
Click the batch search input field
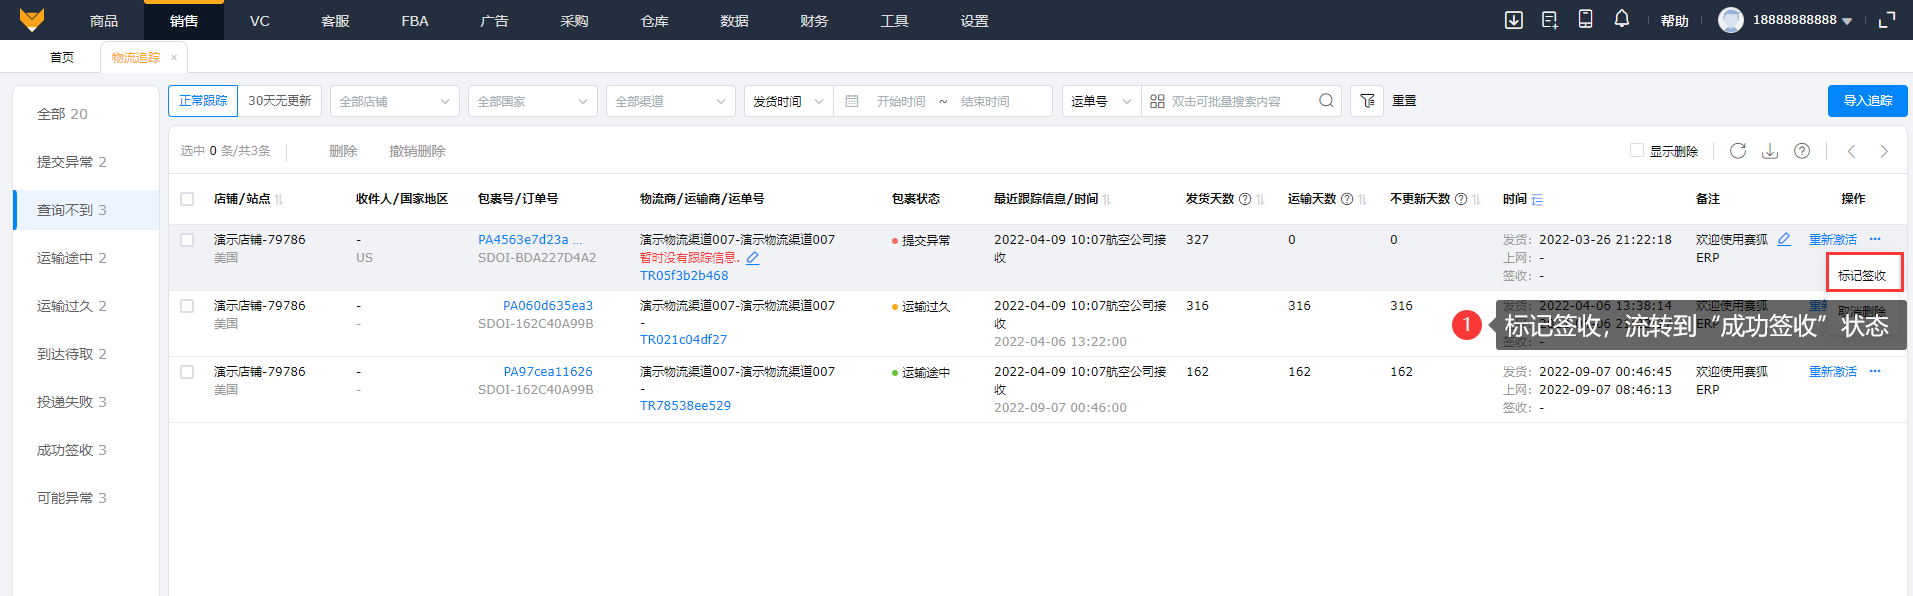pyautogui.click(x=1240, y=101)
